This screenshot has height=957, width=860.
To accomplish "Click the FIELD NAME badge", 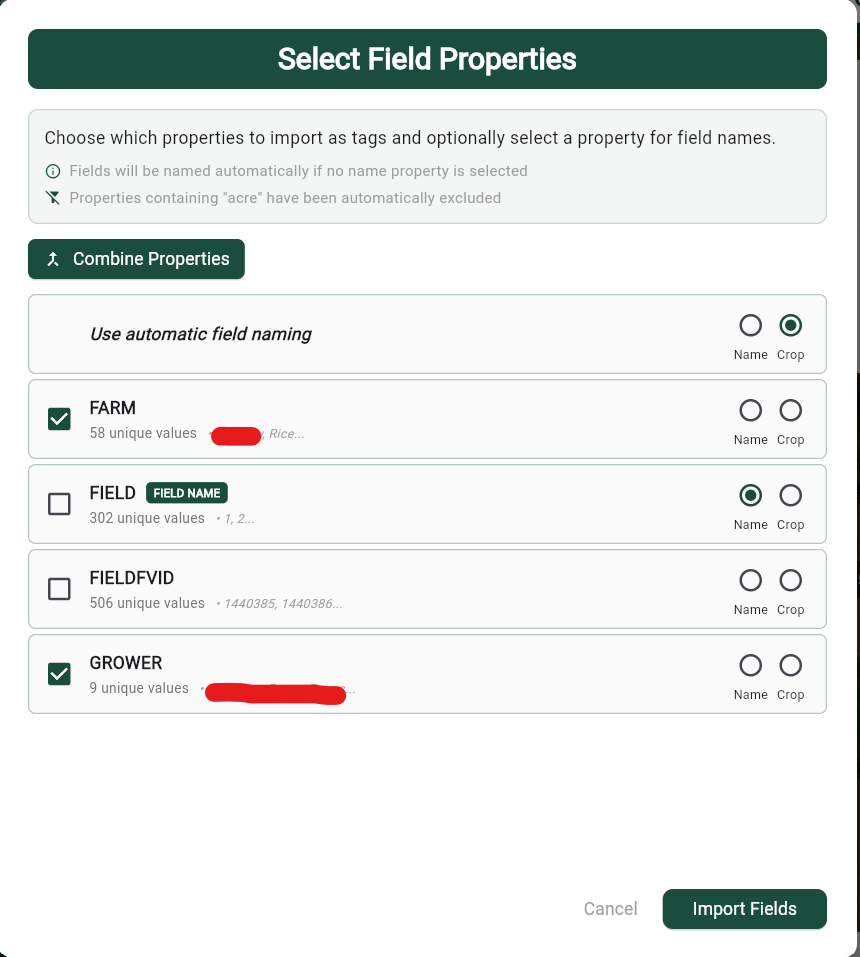I will [x=186, y=492].
